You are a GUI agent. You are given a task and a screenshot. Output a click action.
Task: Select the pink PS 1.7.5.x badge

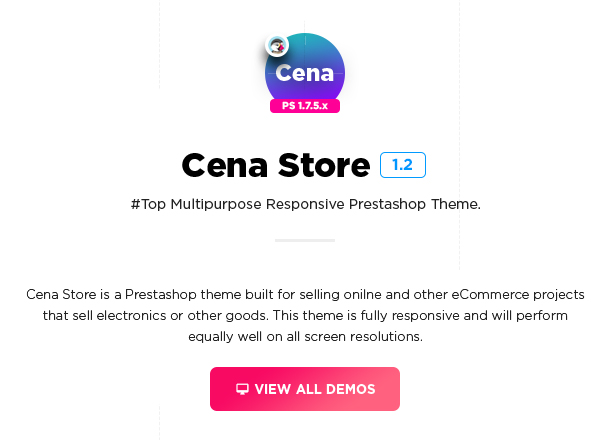coord(305,106)
